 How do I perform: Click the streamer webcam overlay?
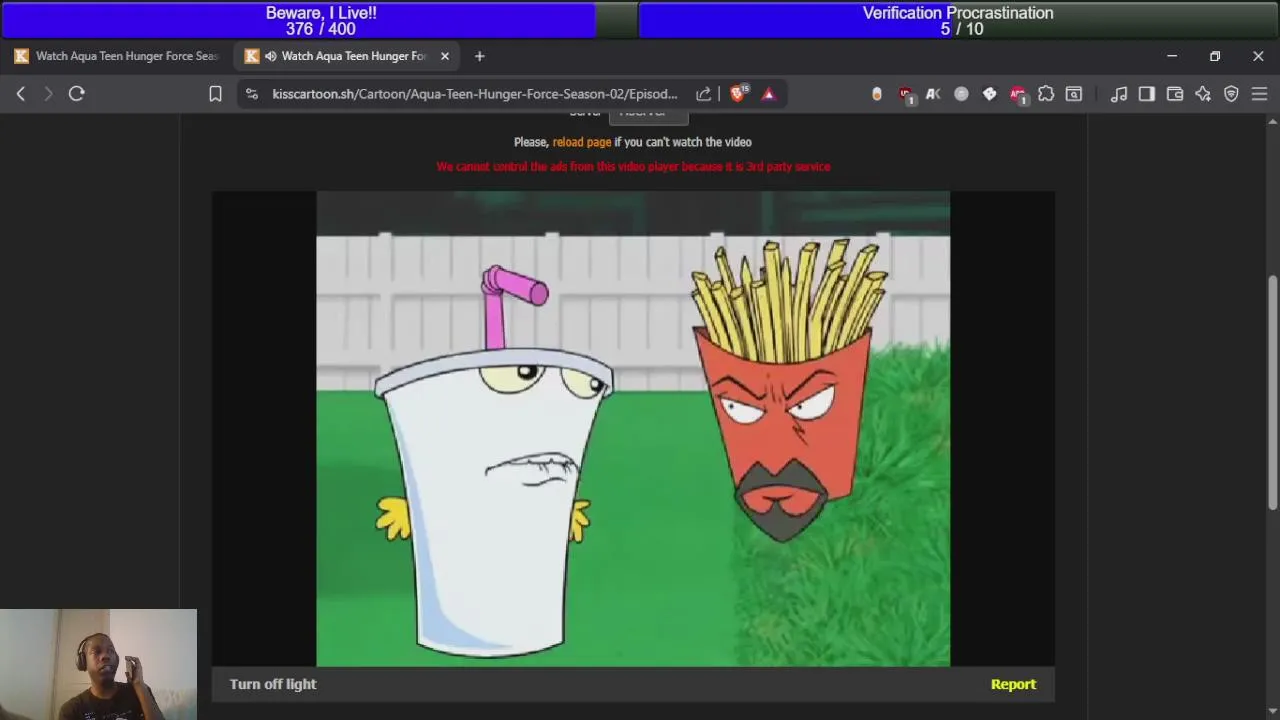pyautogui.click(x=98, y=664)
